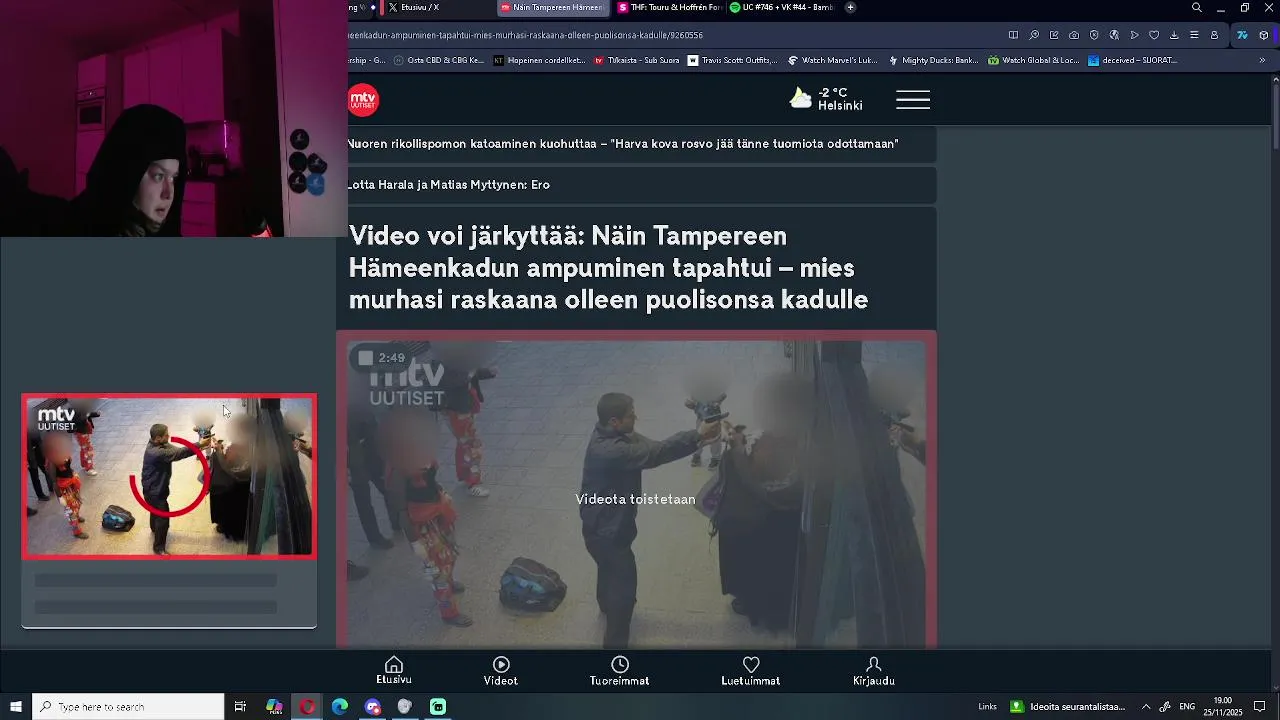Switch to the THF: Touru & Hoffrén tab
1280x720 pixels.
click(670, 7)
